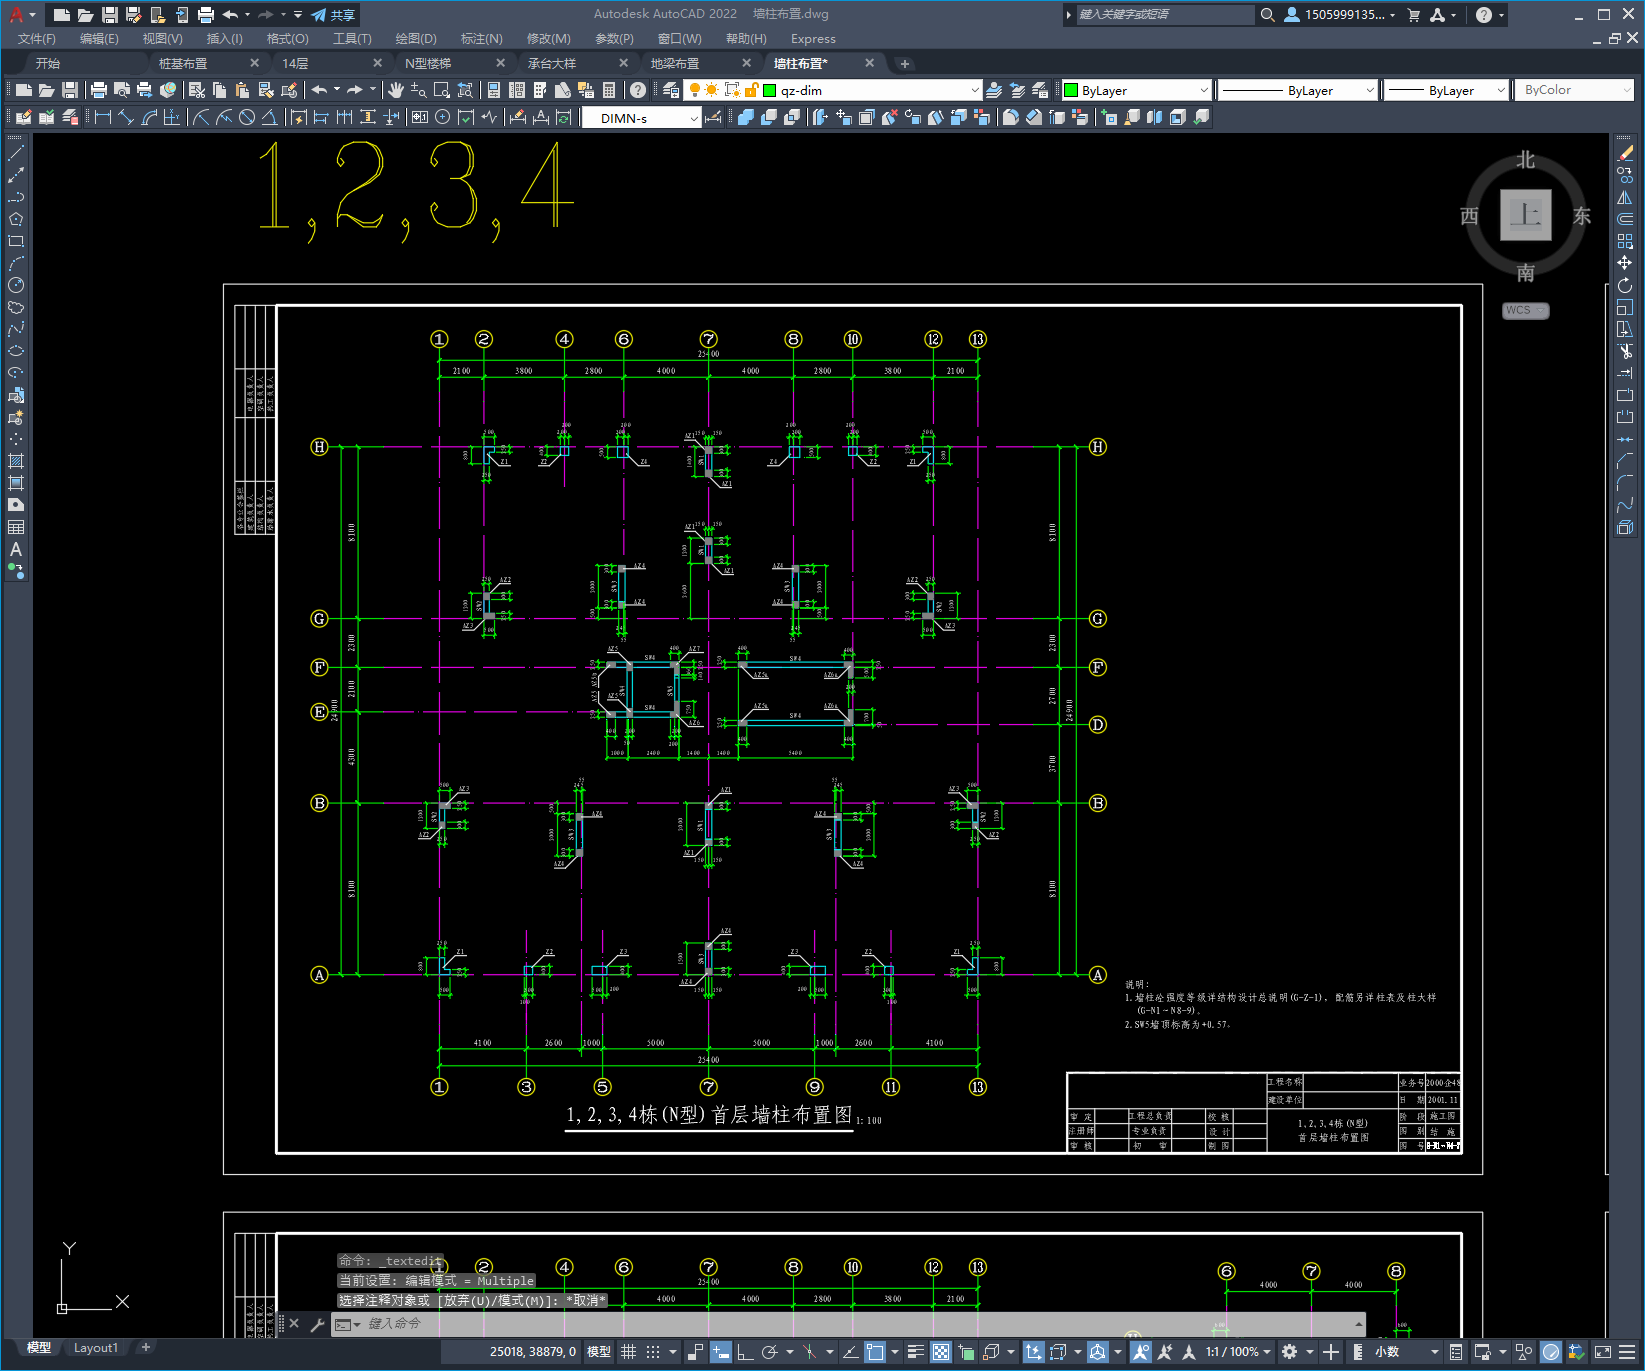Viewport: 1645px width, 1371px height.
Task: Click the search magnifier icon in title bar
Action: [x=1267, y=15]
